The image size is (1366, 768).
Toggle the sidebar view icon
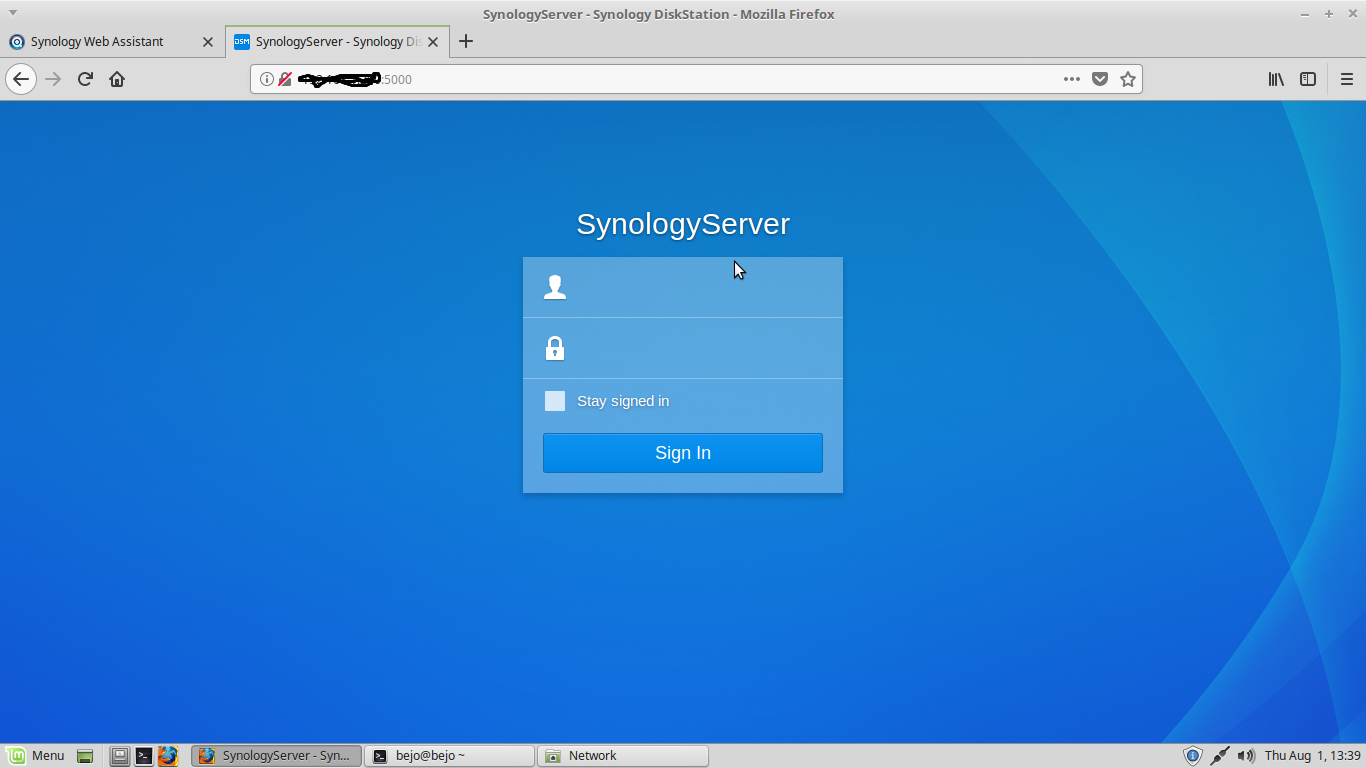tap(1308, 79)
